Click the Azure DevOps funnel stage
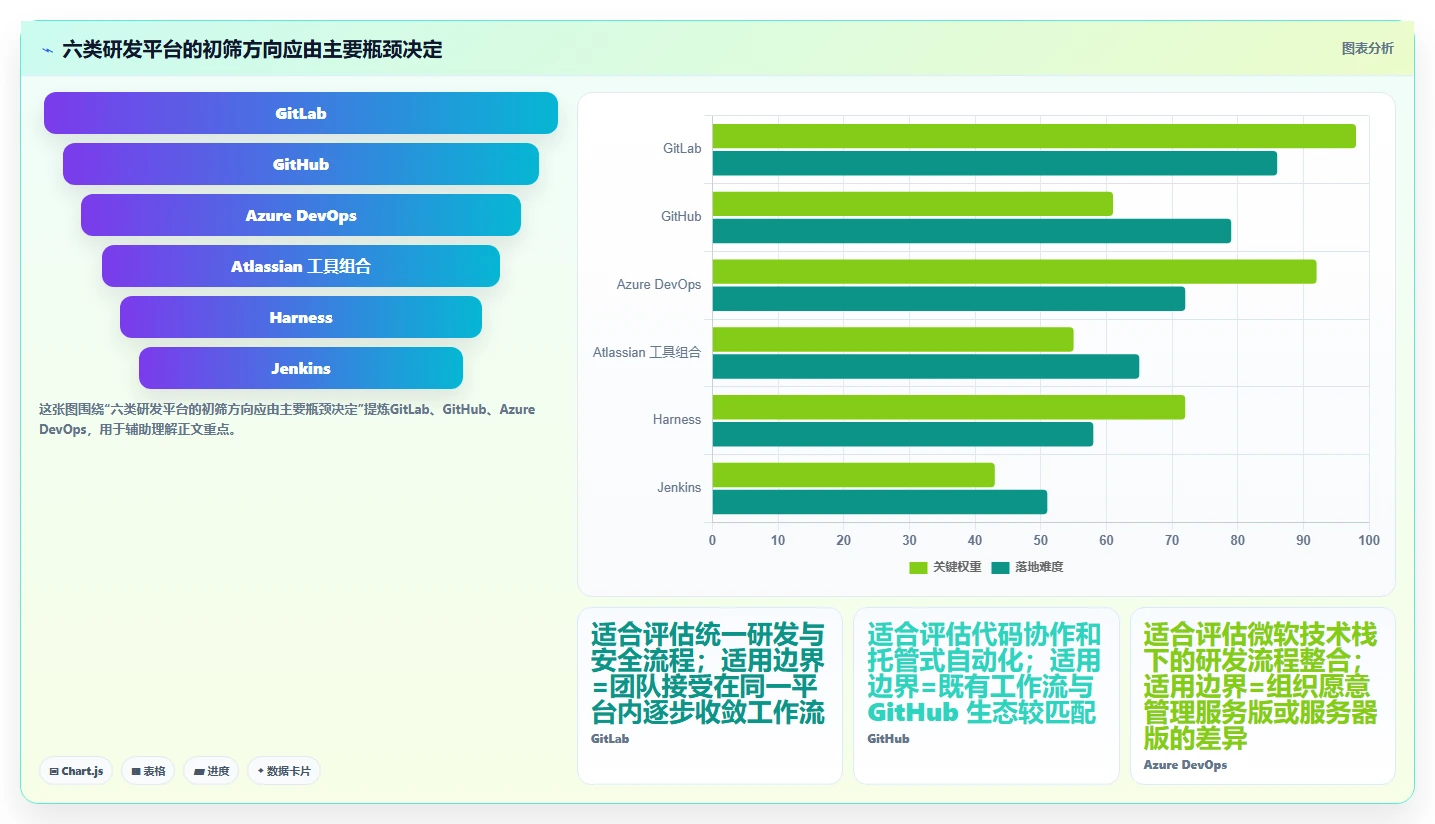Screen dimensions: 1435x824 tap(301, 215)
